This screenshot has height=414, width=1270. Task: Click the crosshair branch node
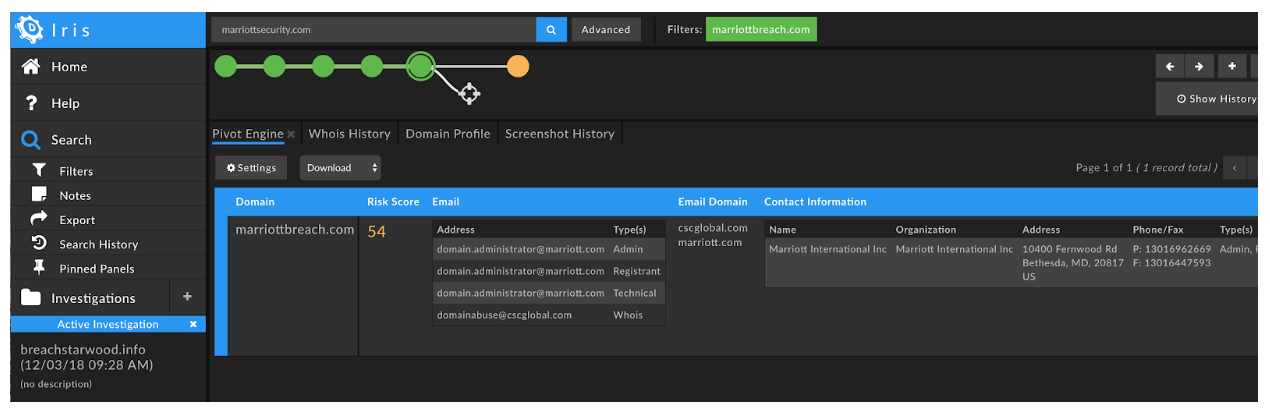469,94
